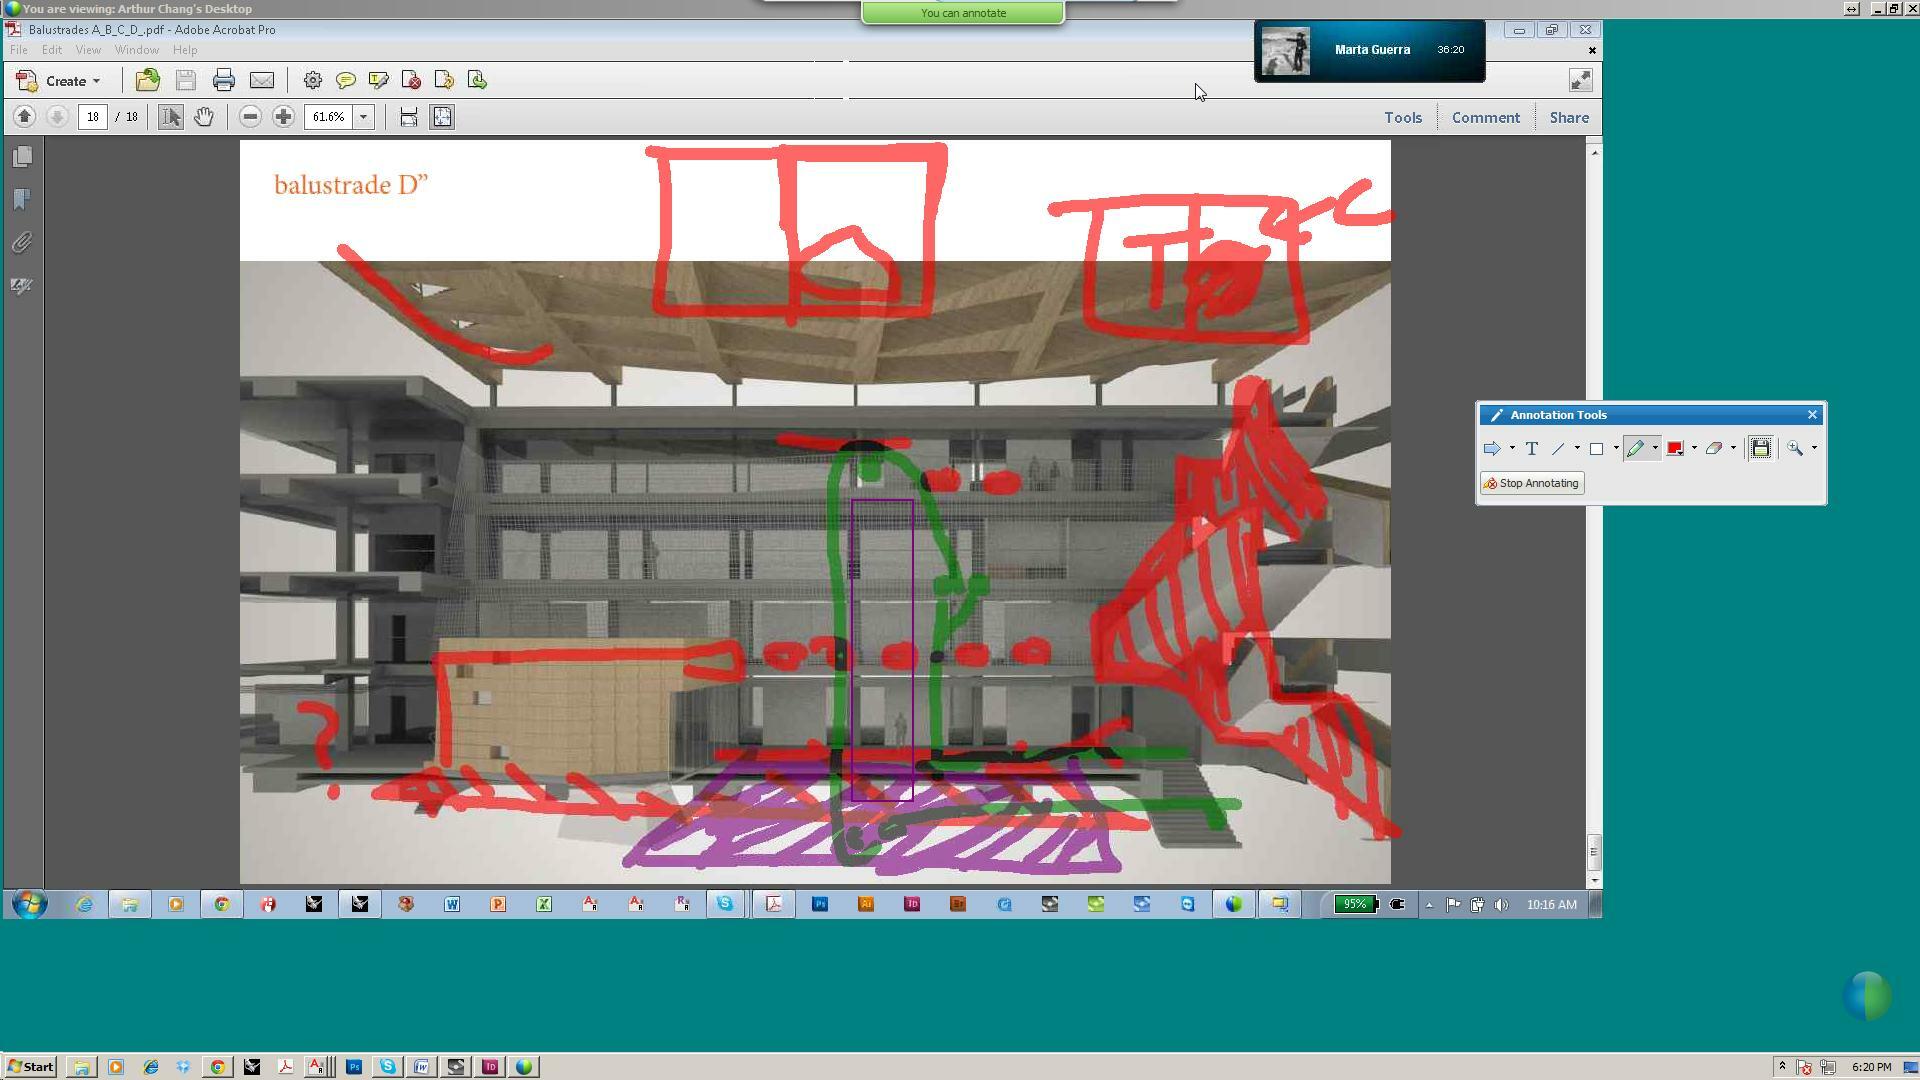Open the Share pane
1920x1080 pixels.
[1569, 118]
